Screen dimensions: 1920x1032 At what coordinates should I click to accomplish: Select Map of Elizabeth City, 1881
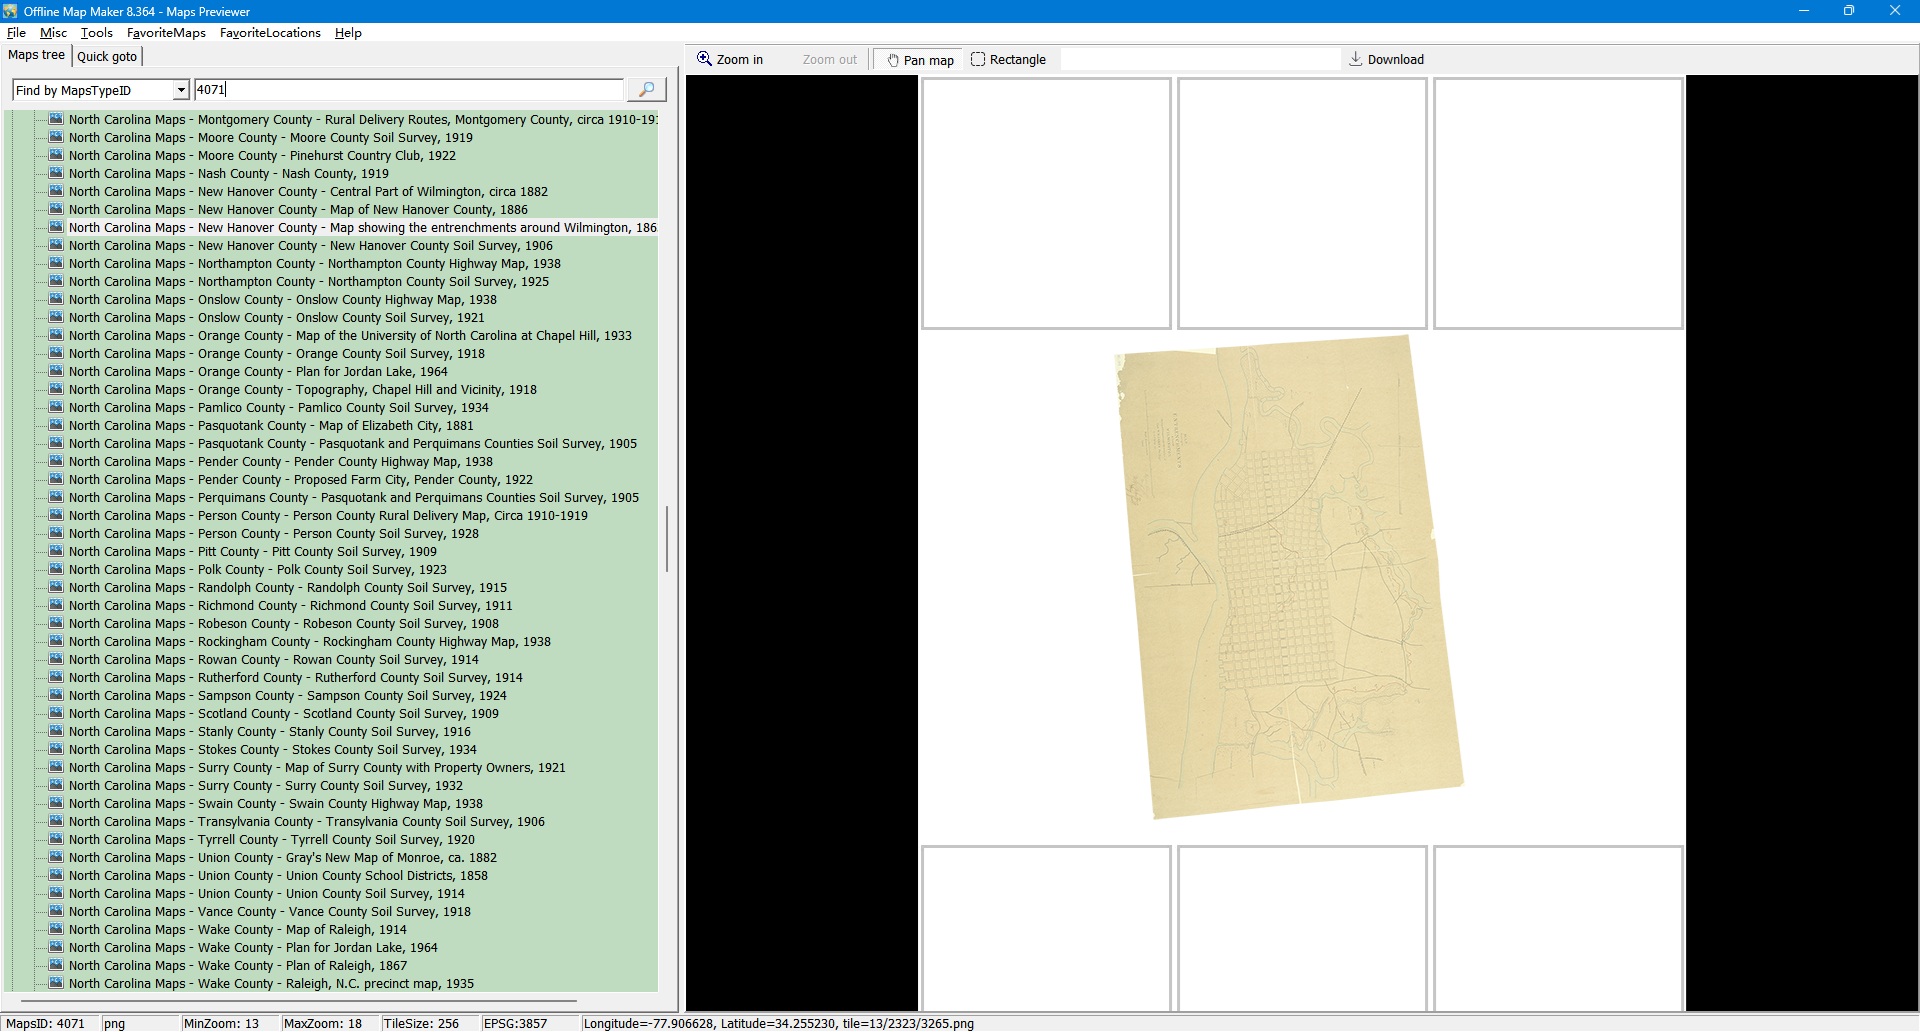(x=395, y=426)
